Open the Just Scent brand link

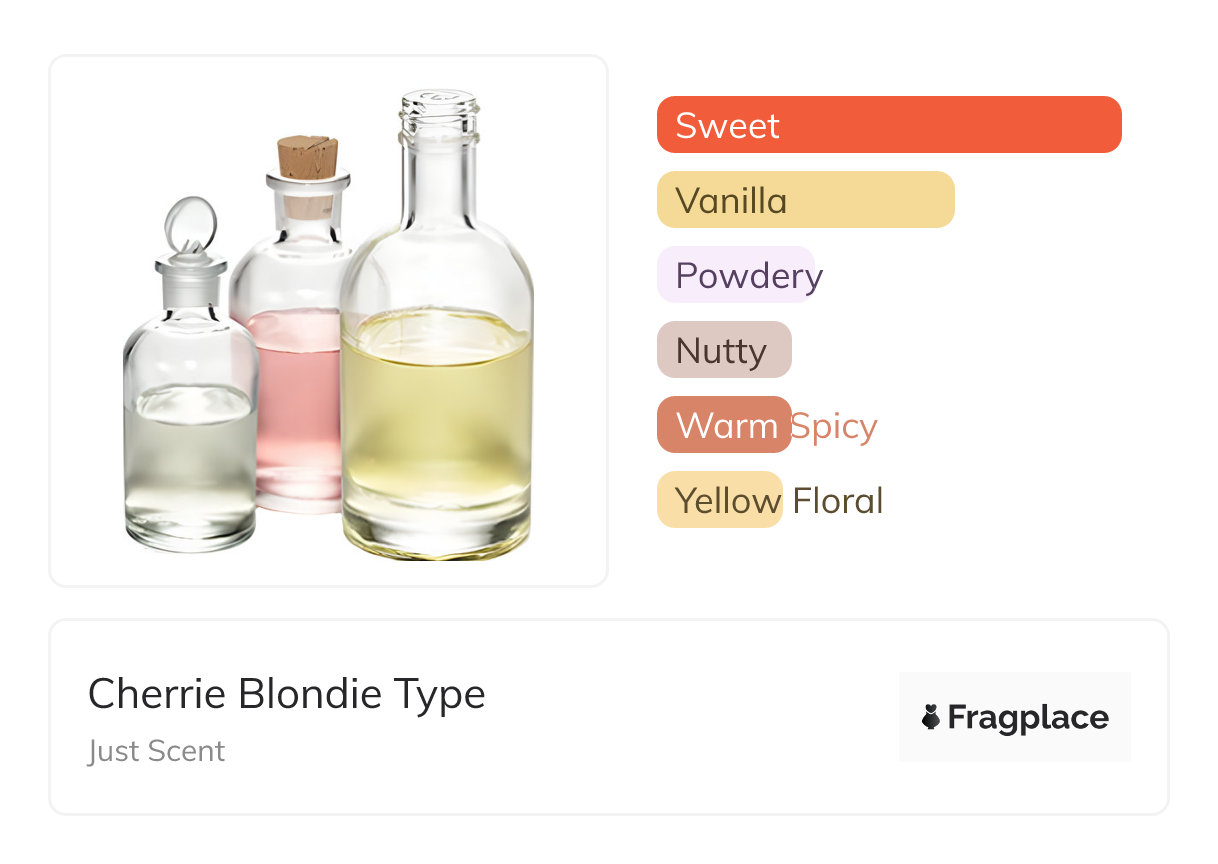coord(157,751)
